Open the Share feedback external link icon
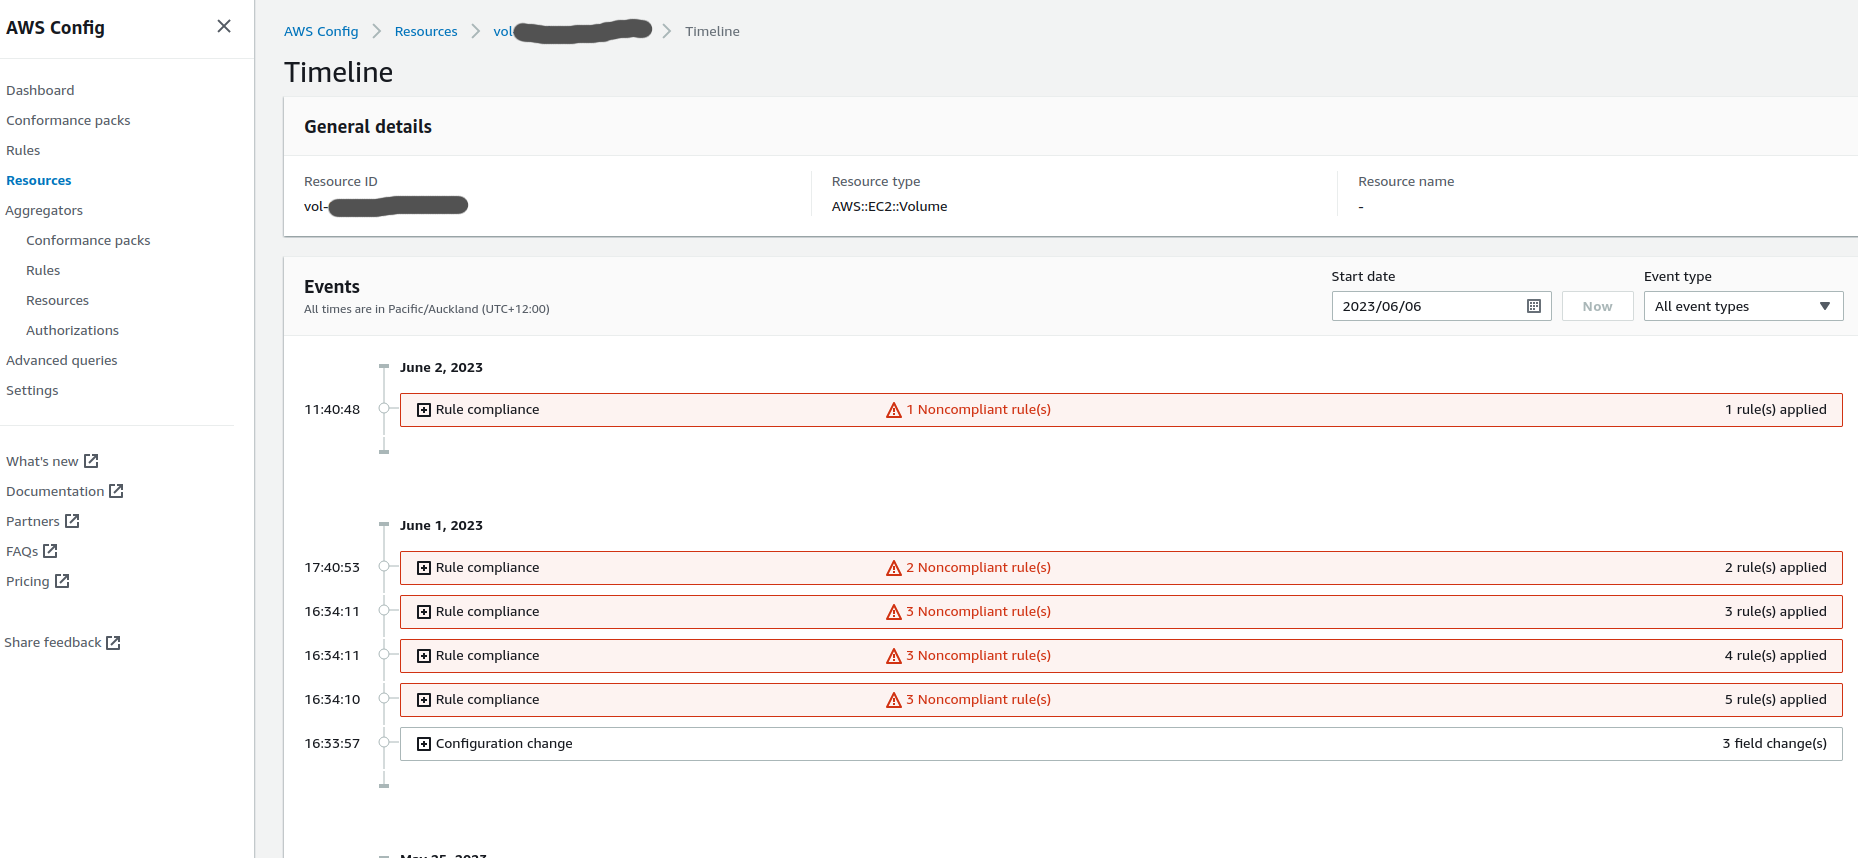This screenshot has width=1858, height=858. tap(113, 642)
